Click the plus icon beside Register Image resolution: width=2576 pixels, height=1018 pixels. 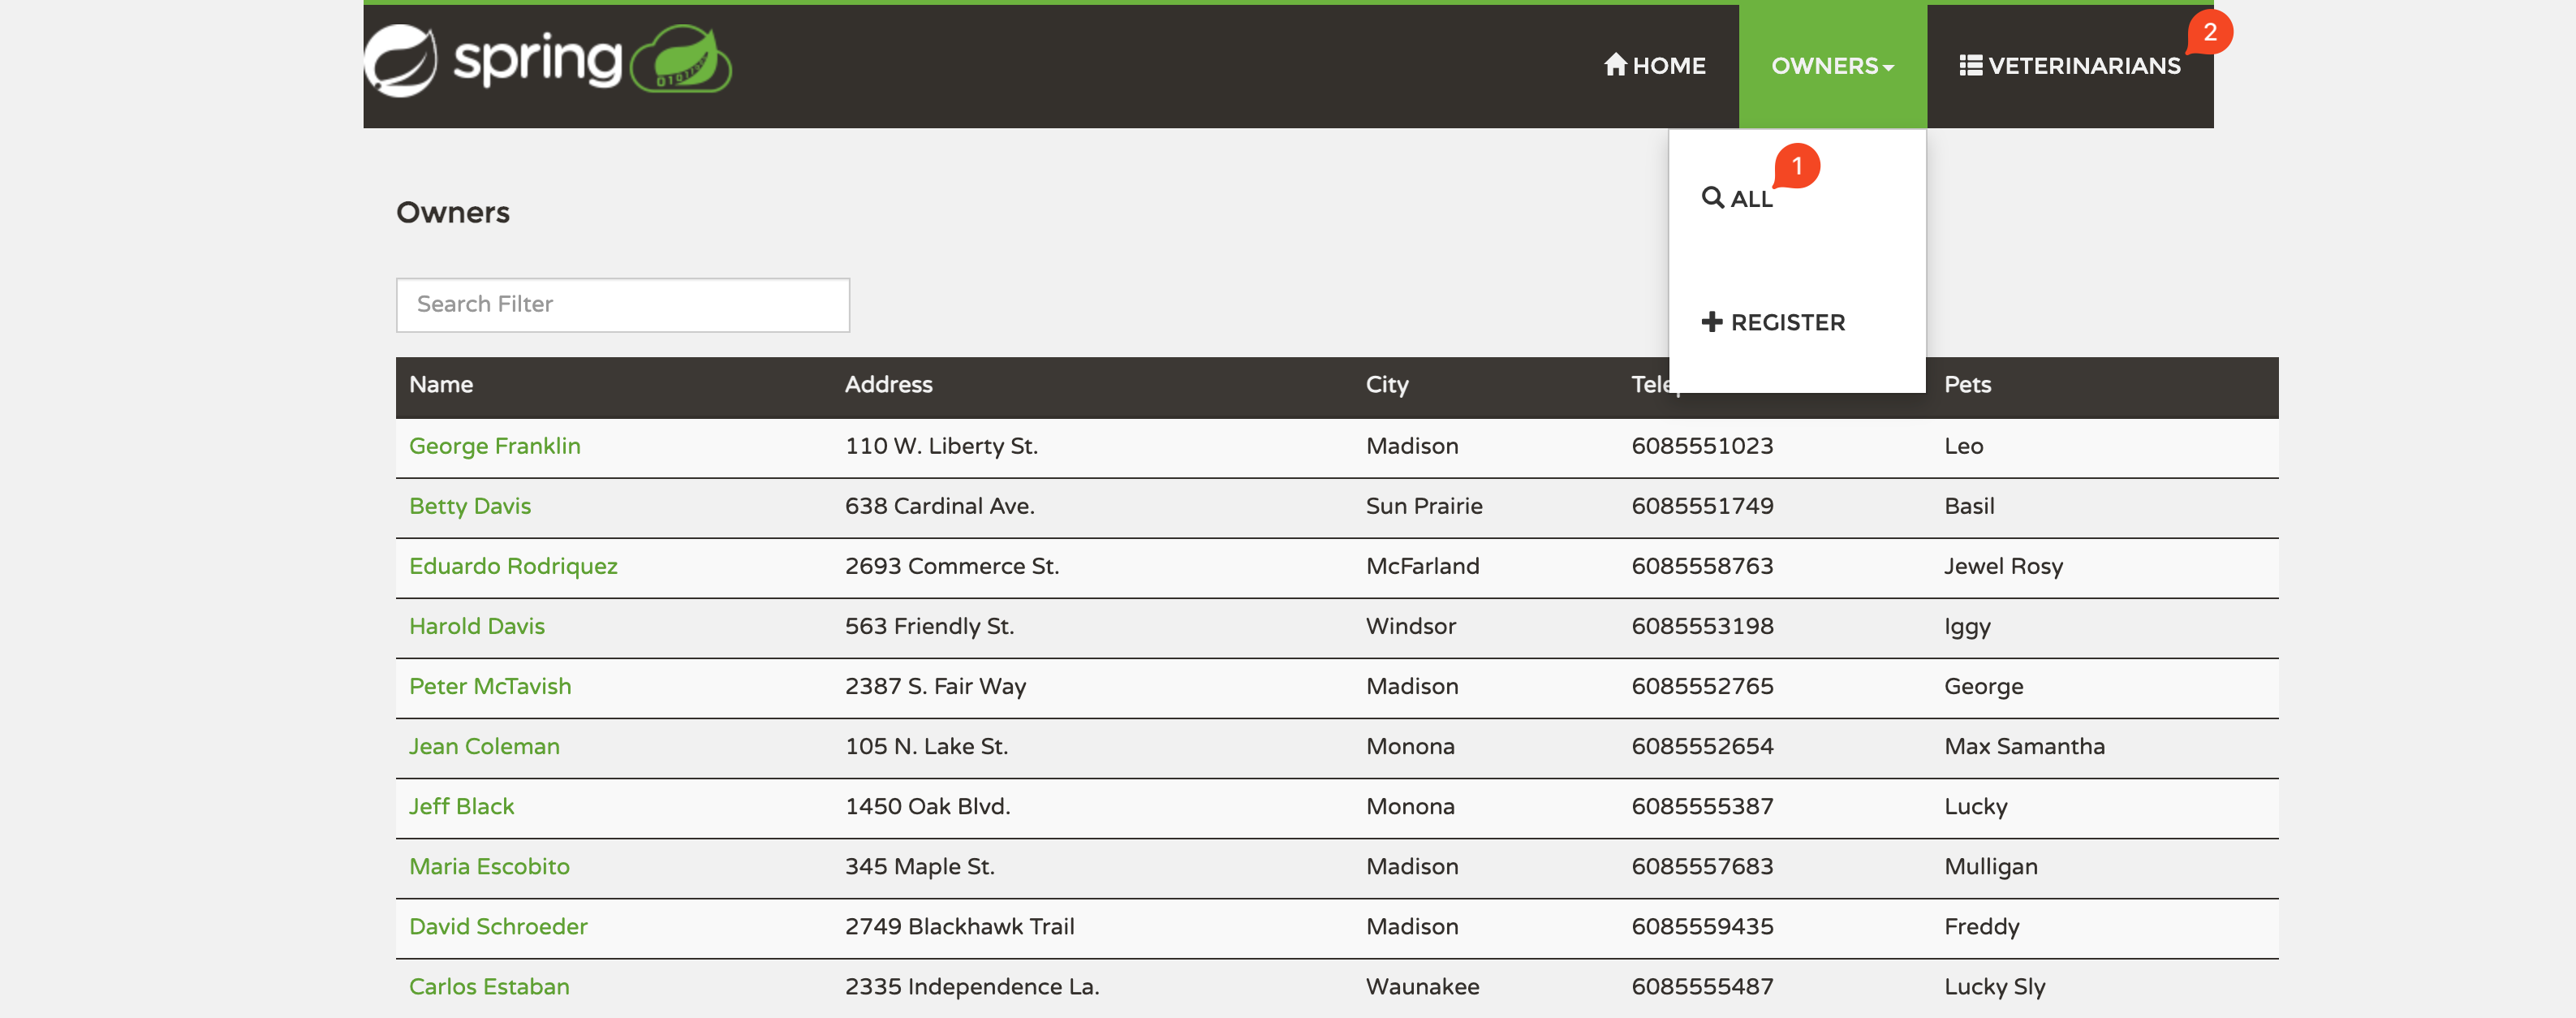[1712, 321]
